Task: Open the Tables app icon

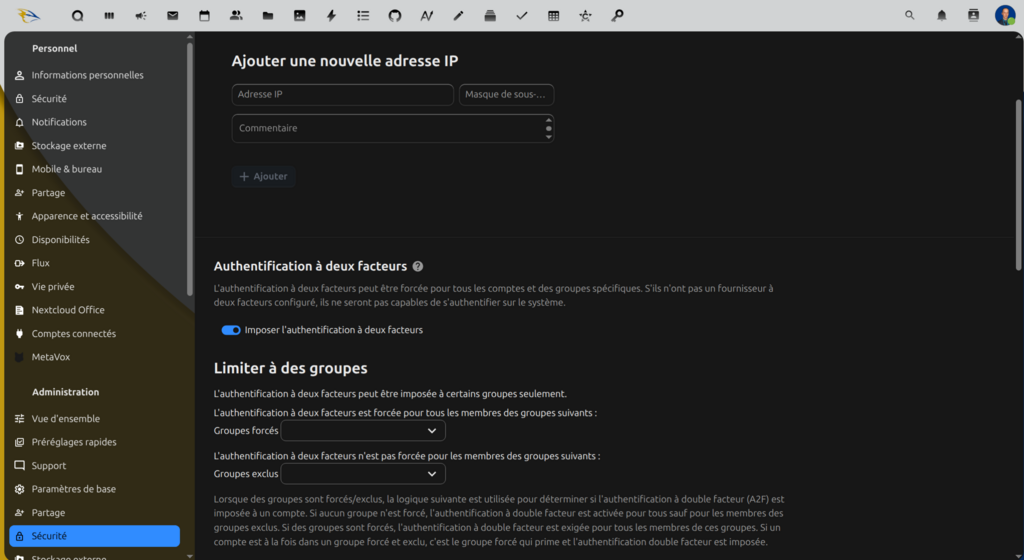Action: coord(553,16)
